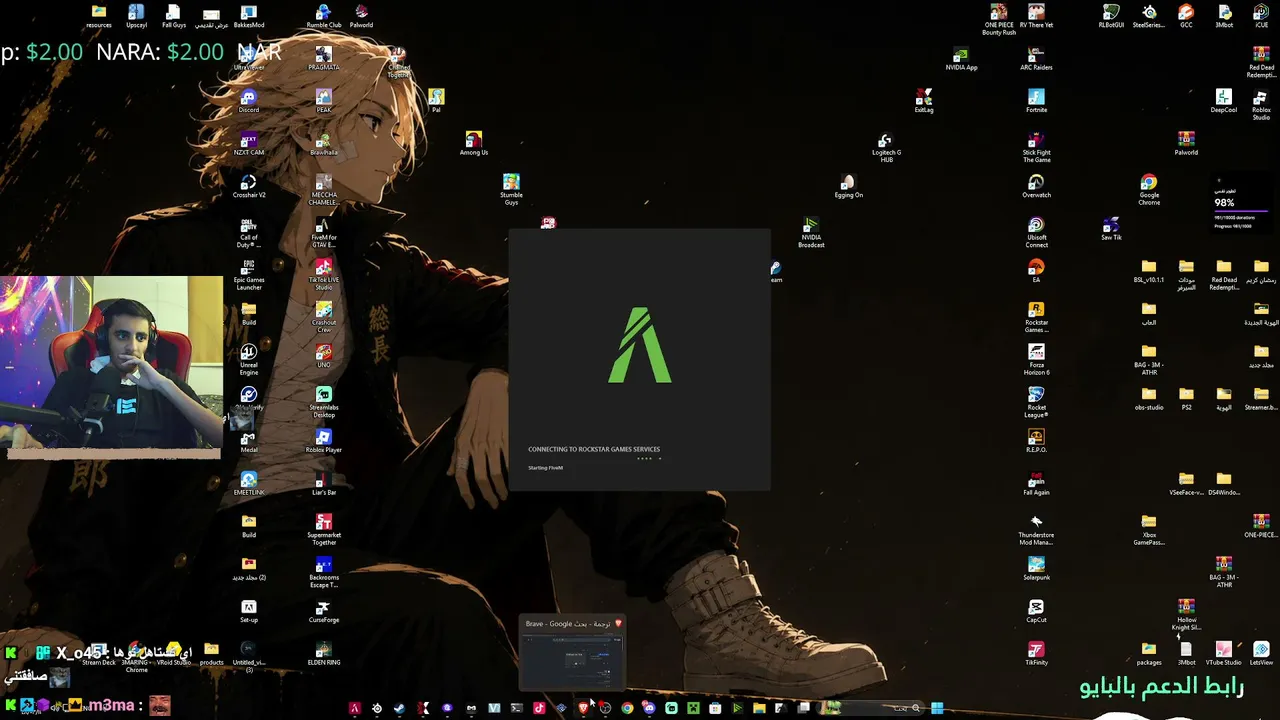Select the Unreal Engine desktop icon
Viewport: 1280px width, 720px height.
pos(249,359)
